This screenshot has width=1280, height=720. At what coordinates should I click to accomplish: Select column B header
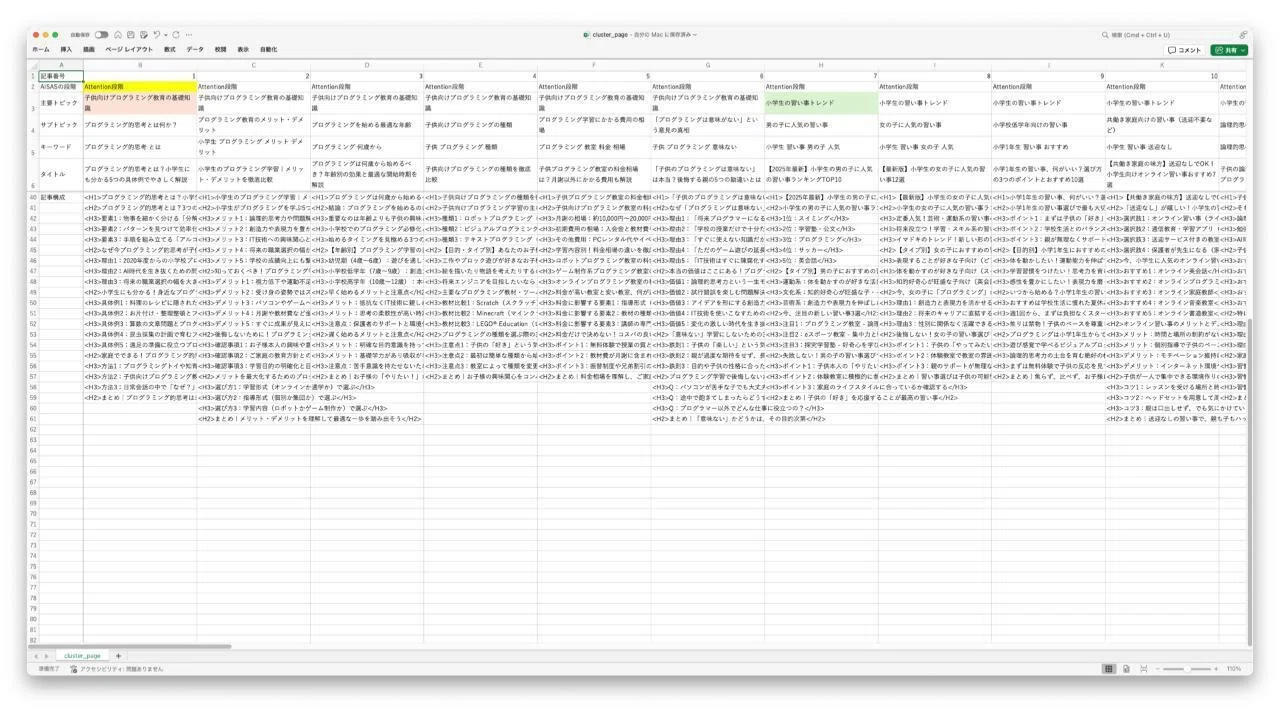(x=140, y=66)
